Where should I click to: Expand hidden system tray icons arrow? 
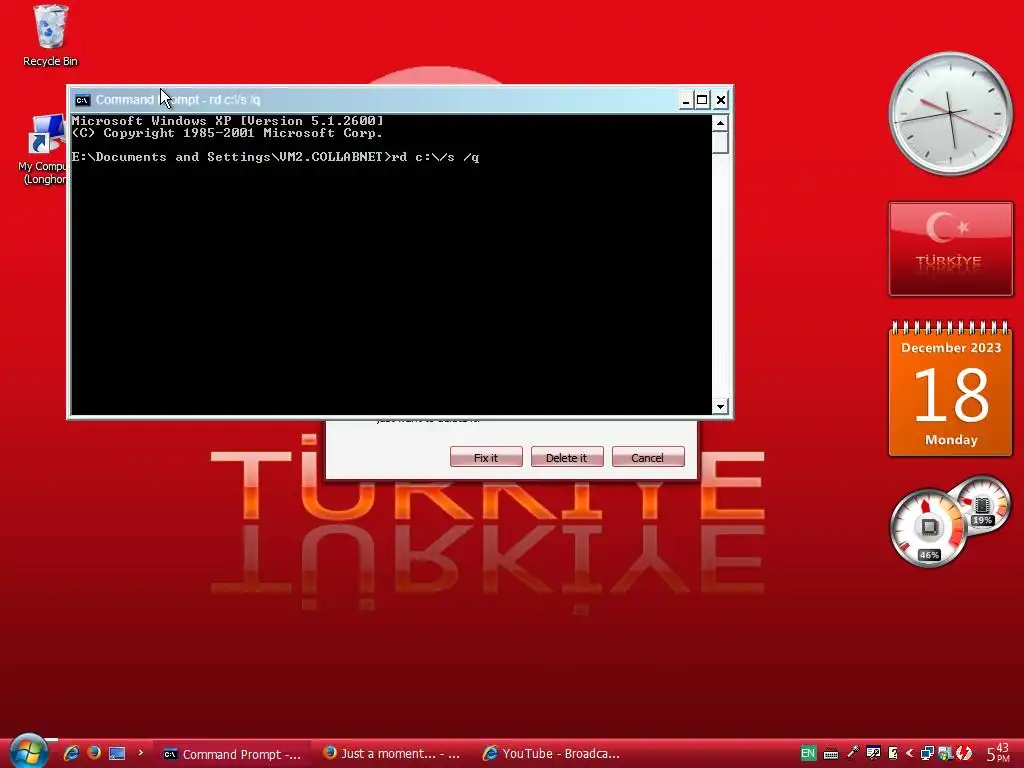coord(909,754)
